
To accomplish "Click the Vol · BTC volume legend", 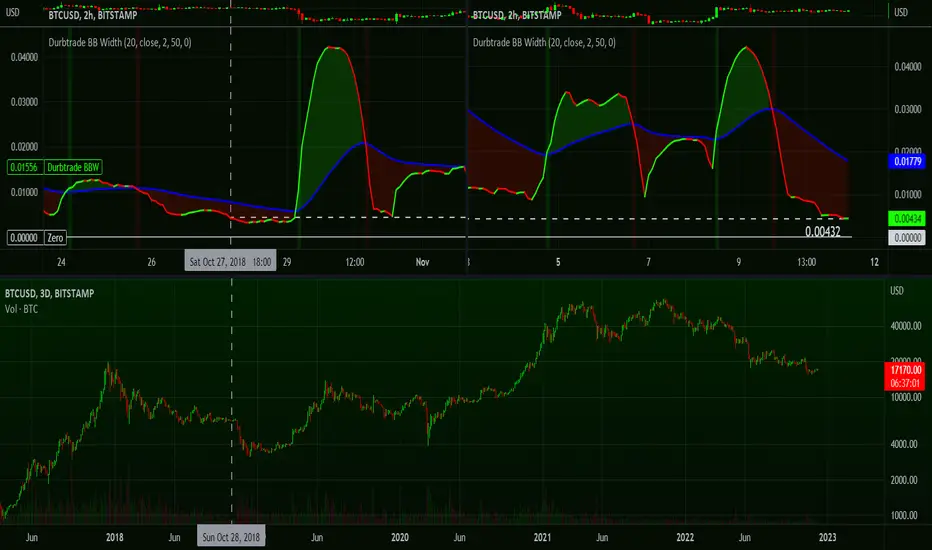I will [21, 309].
